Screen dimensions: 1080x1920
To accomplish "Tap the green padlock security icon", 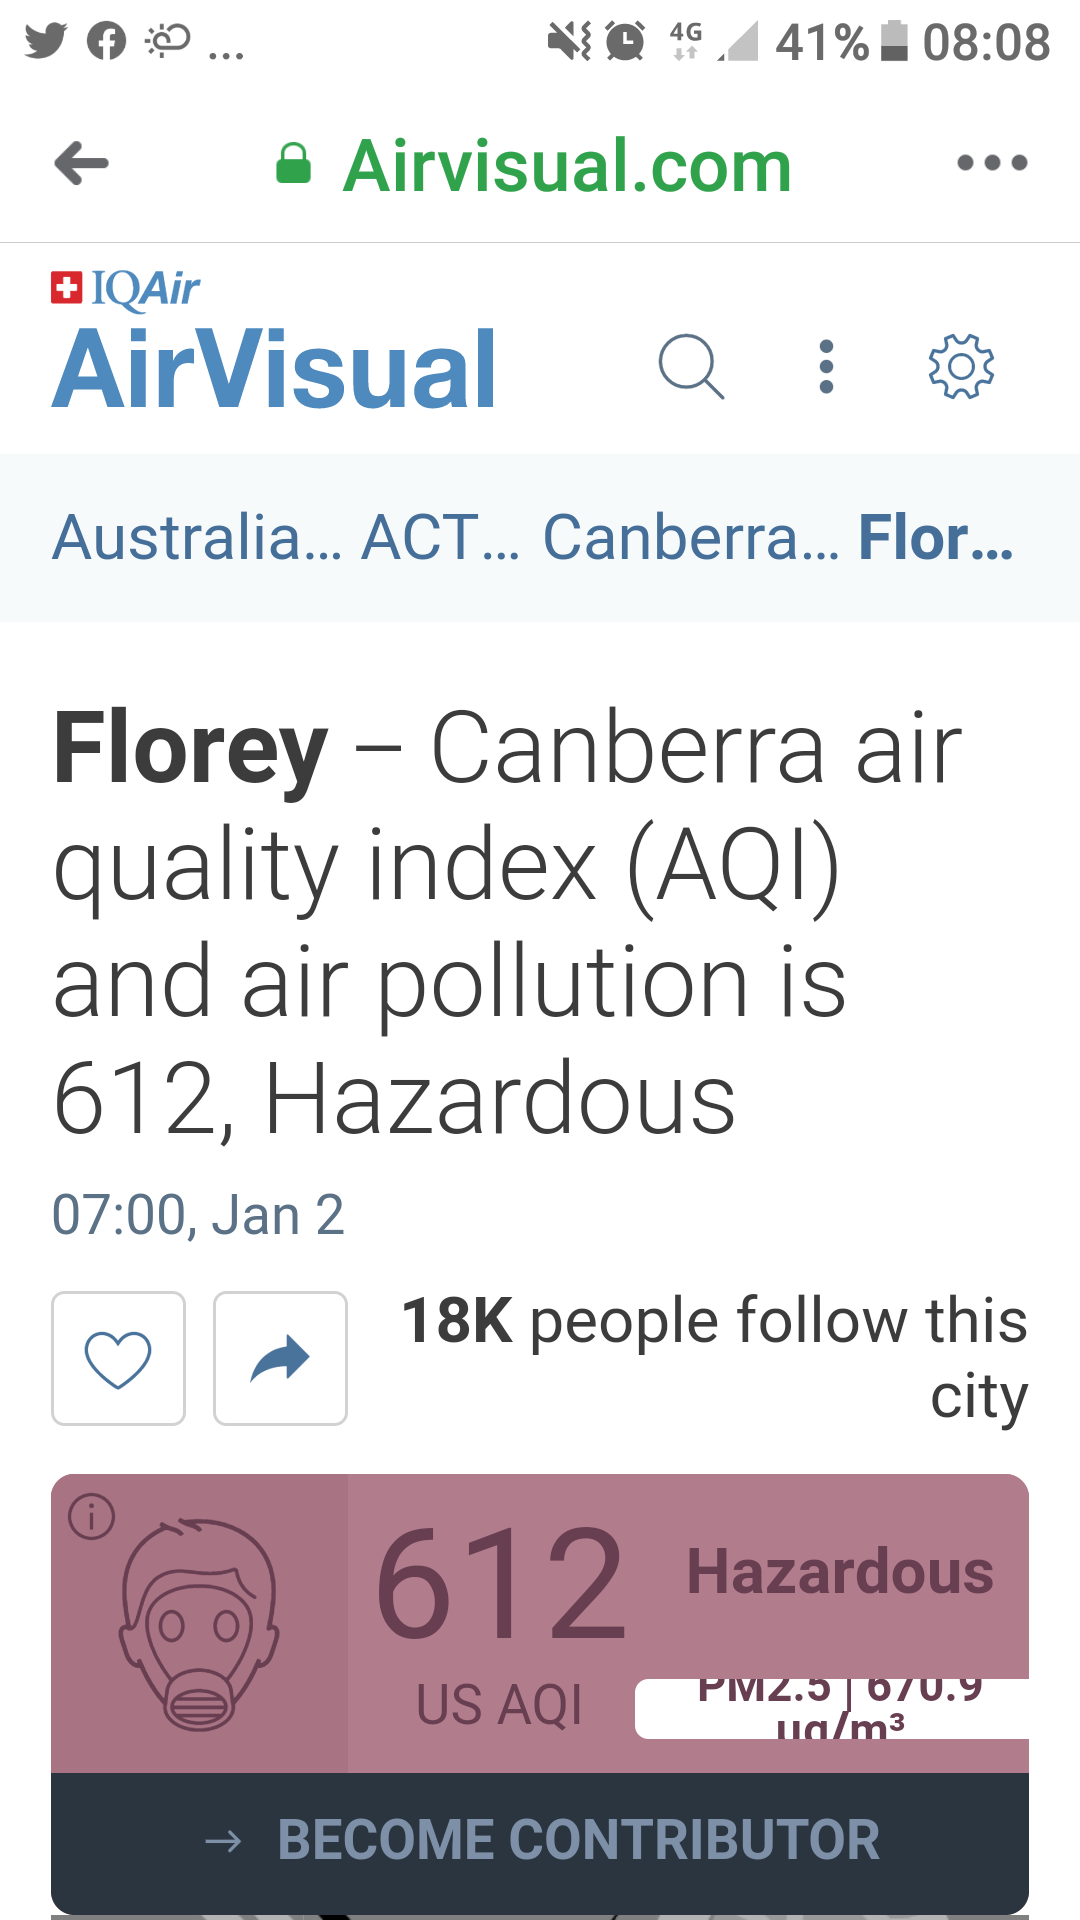I will point(293,164).
